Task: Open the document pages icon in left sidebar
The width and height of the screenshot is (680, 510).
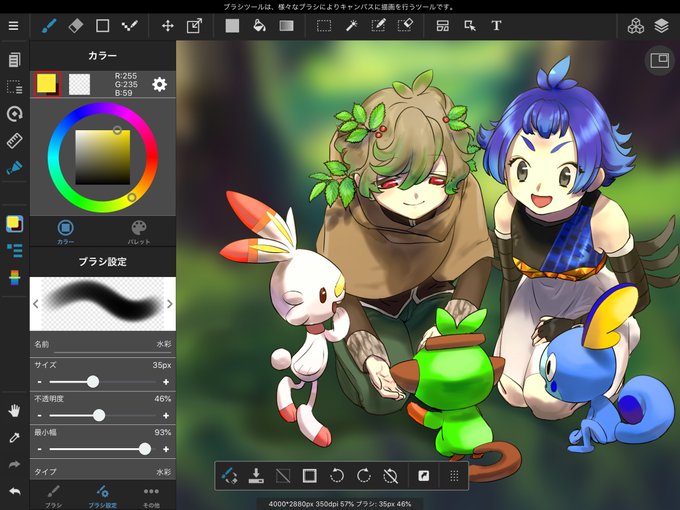Action: (14, 59)
